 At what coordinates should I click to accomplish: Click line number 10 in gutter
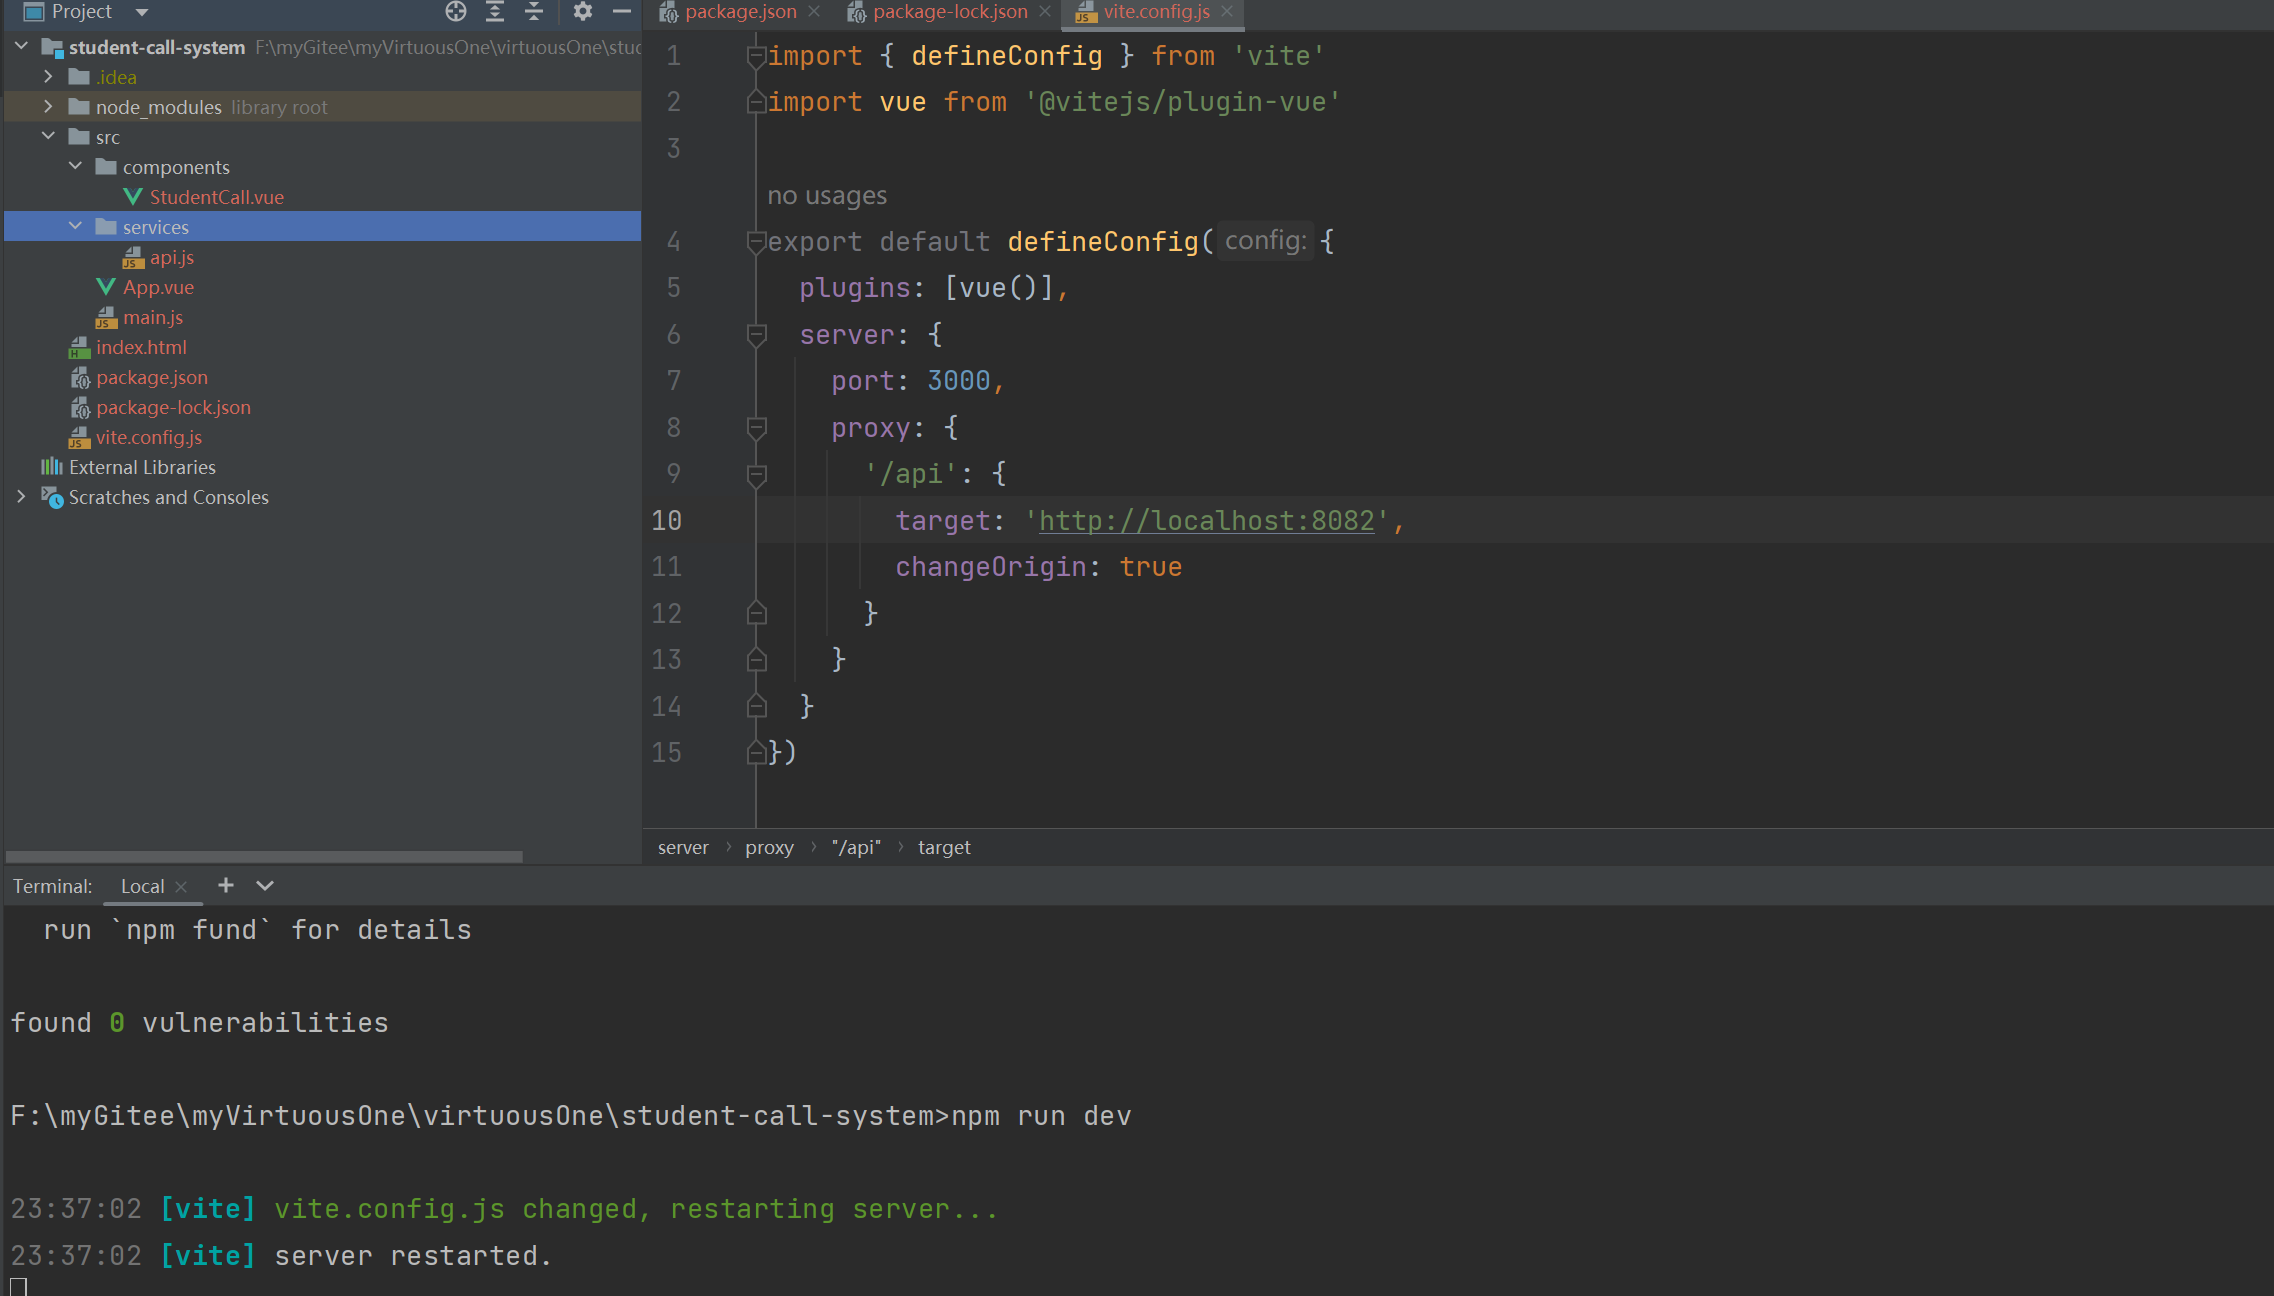coord(666,521)
